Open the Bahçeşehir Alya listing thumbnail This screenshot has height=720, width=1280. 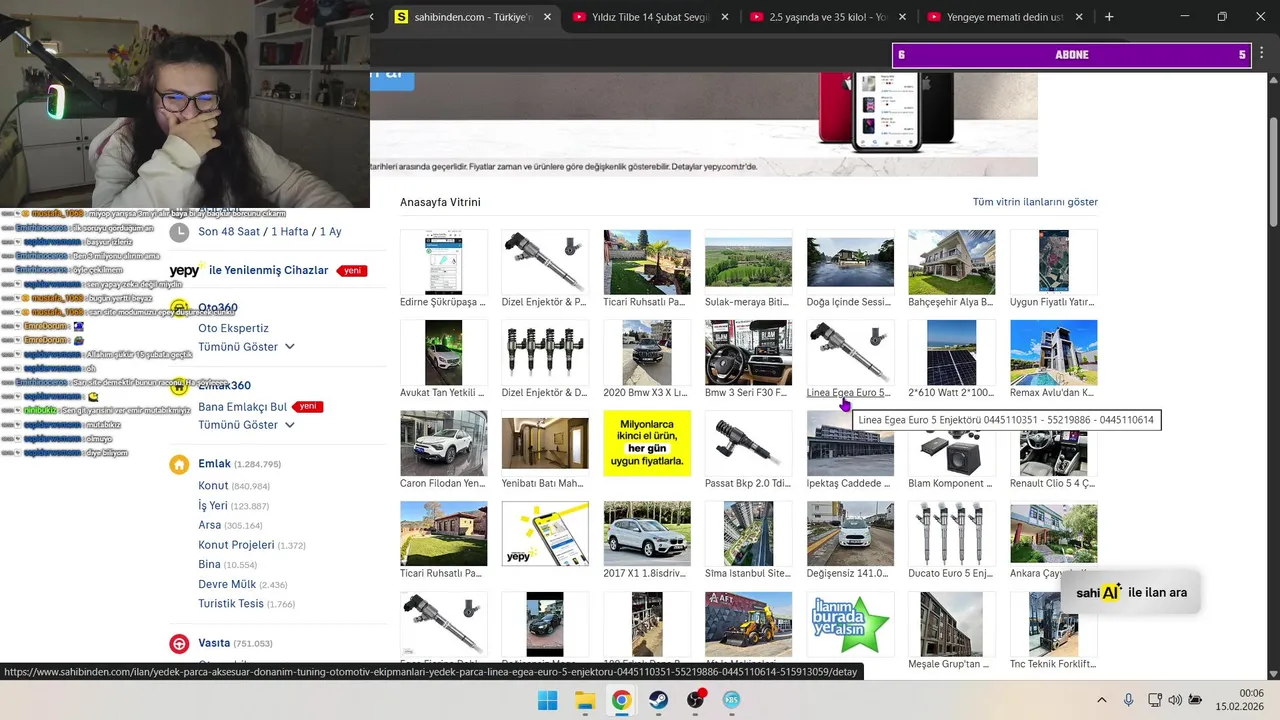(x=951, y=262)
